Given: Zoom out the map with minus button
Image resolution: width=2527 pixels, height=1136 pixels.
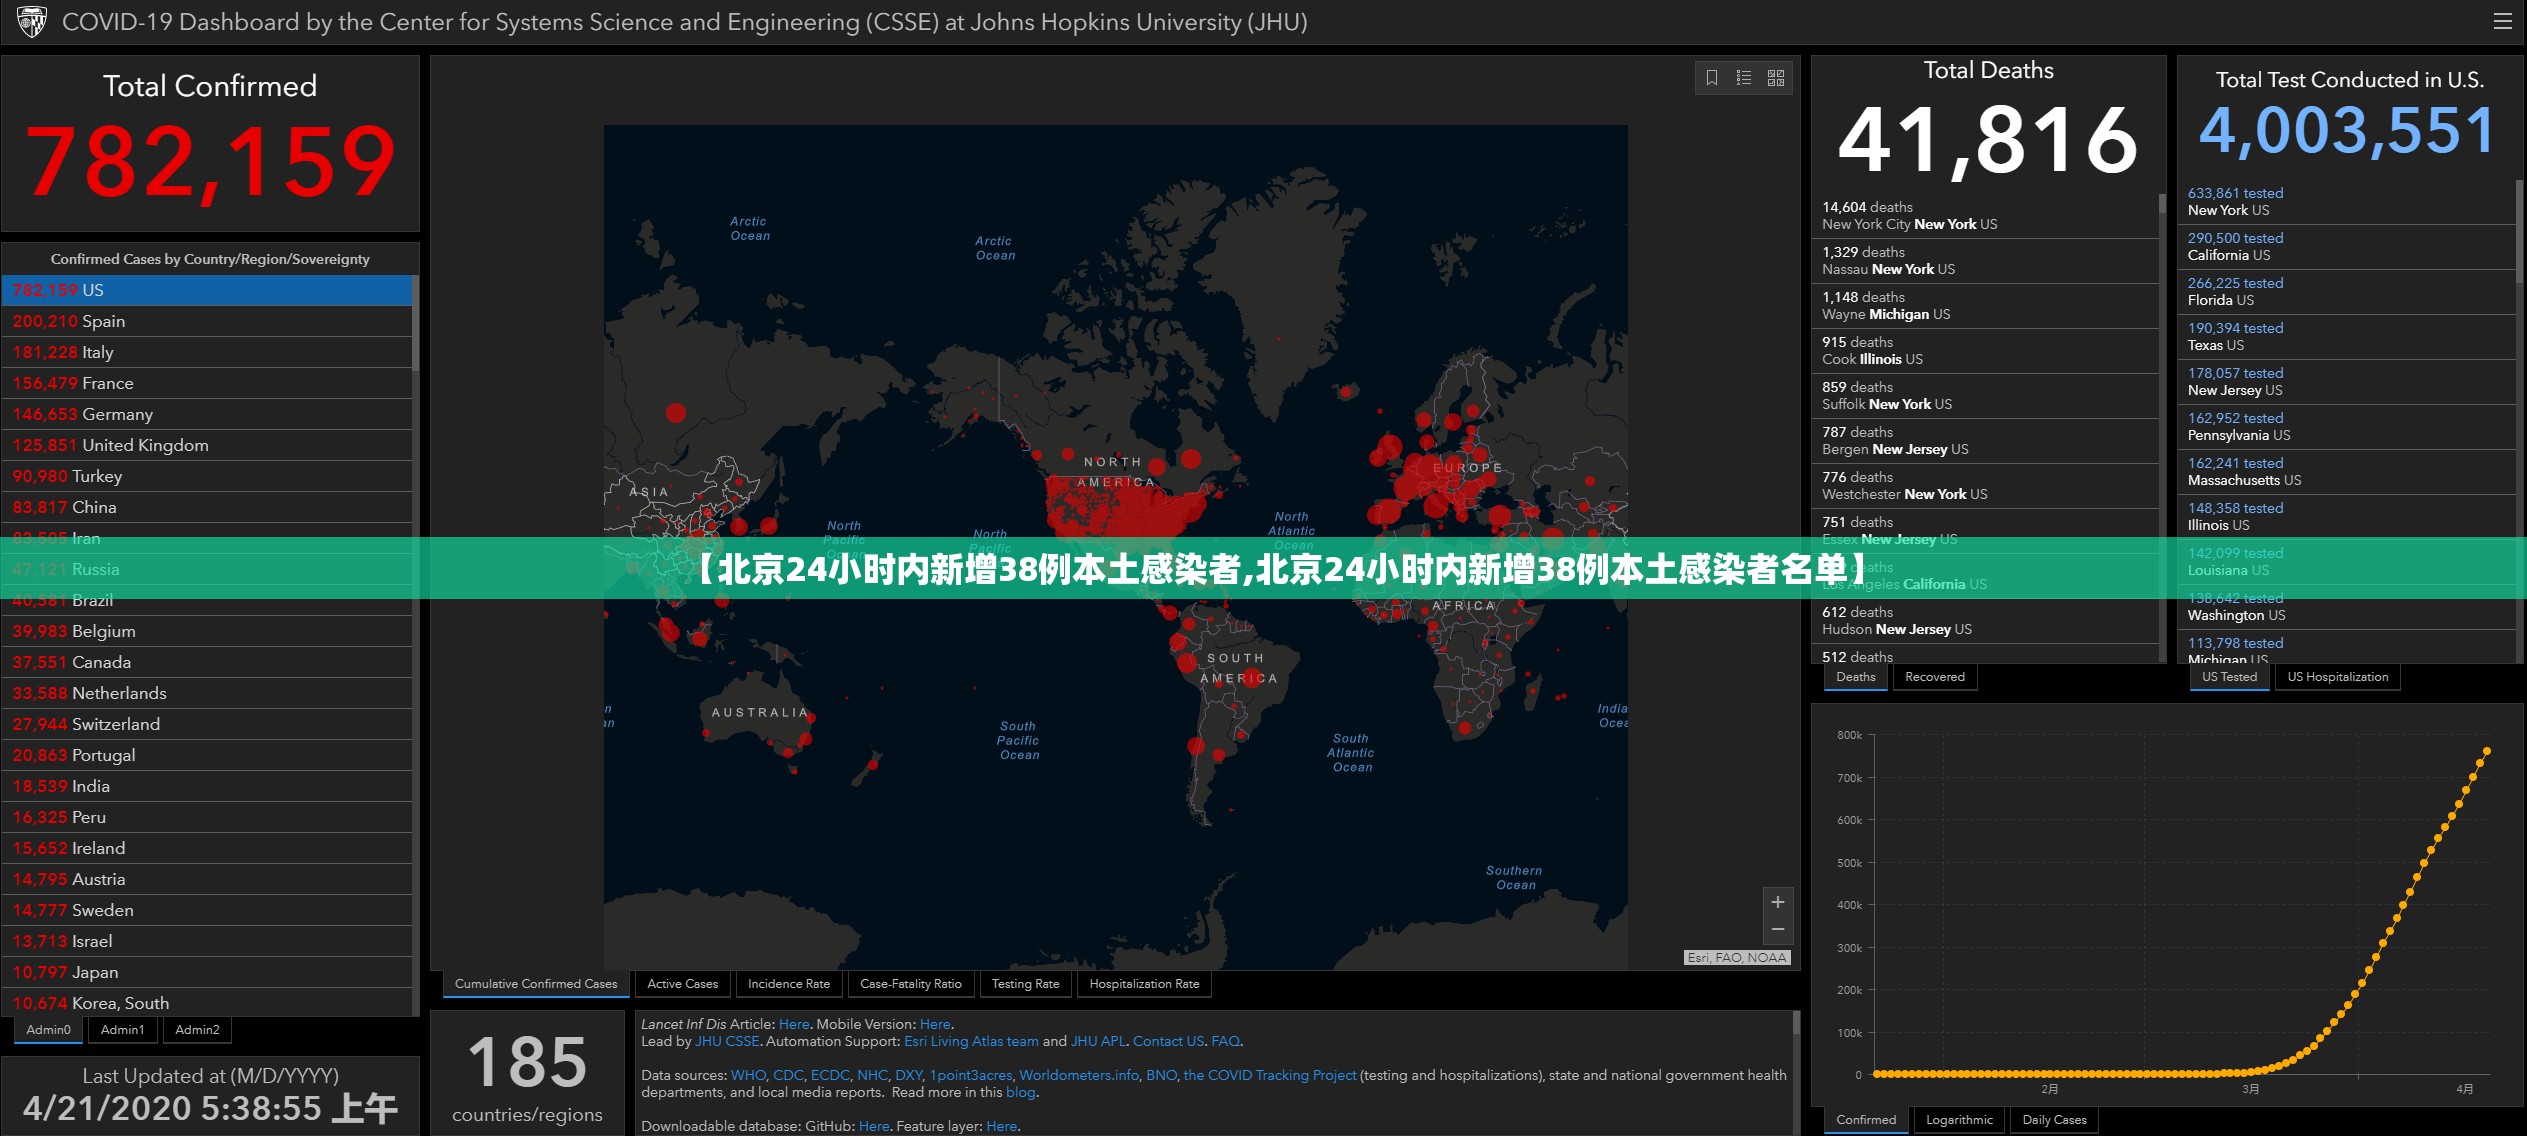Looking at the screenshot, I should tap(1778, 930).
